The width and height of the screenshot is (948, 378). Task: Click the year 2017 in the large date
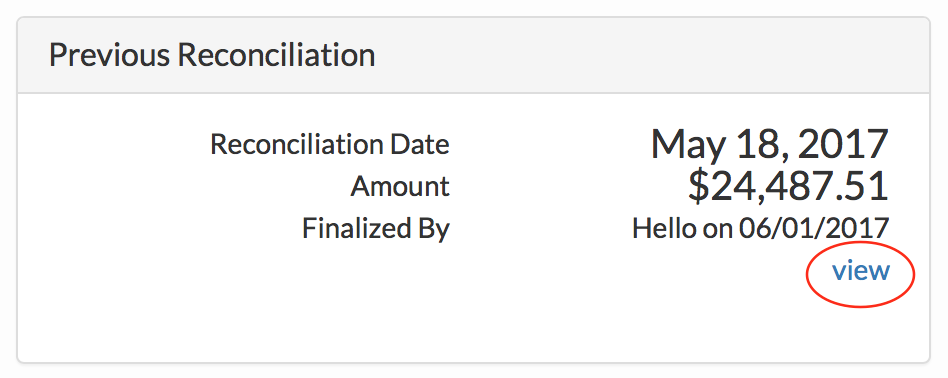click(x=842, y=145)
